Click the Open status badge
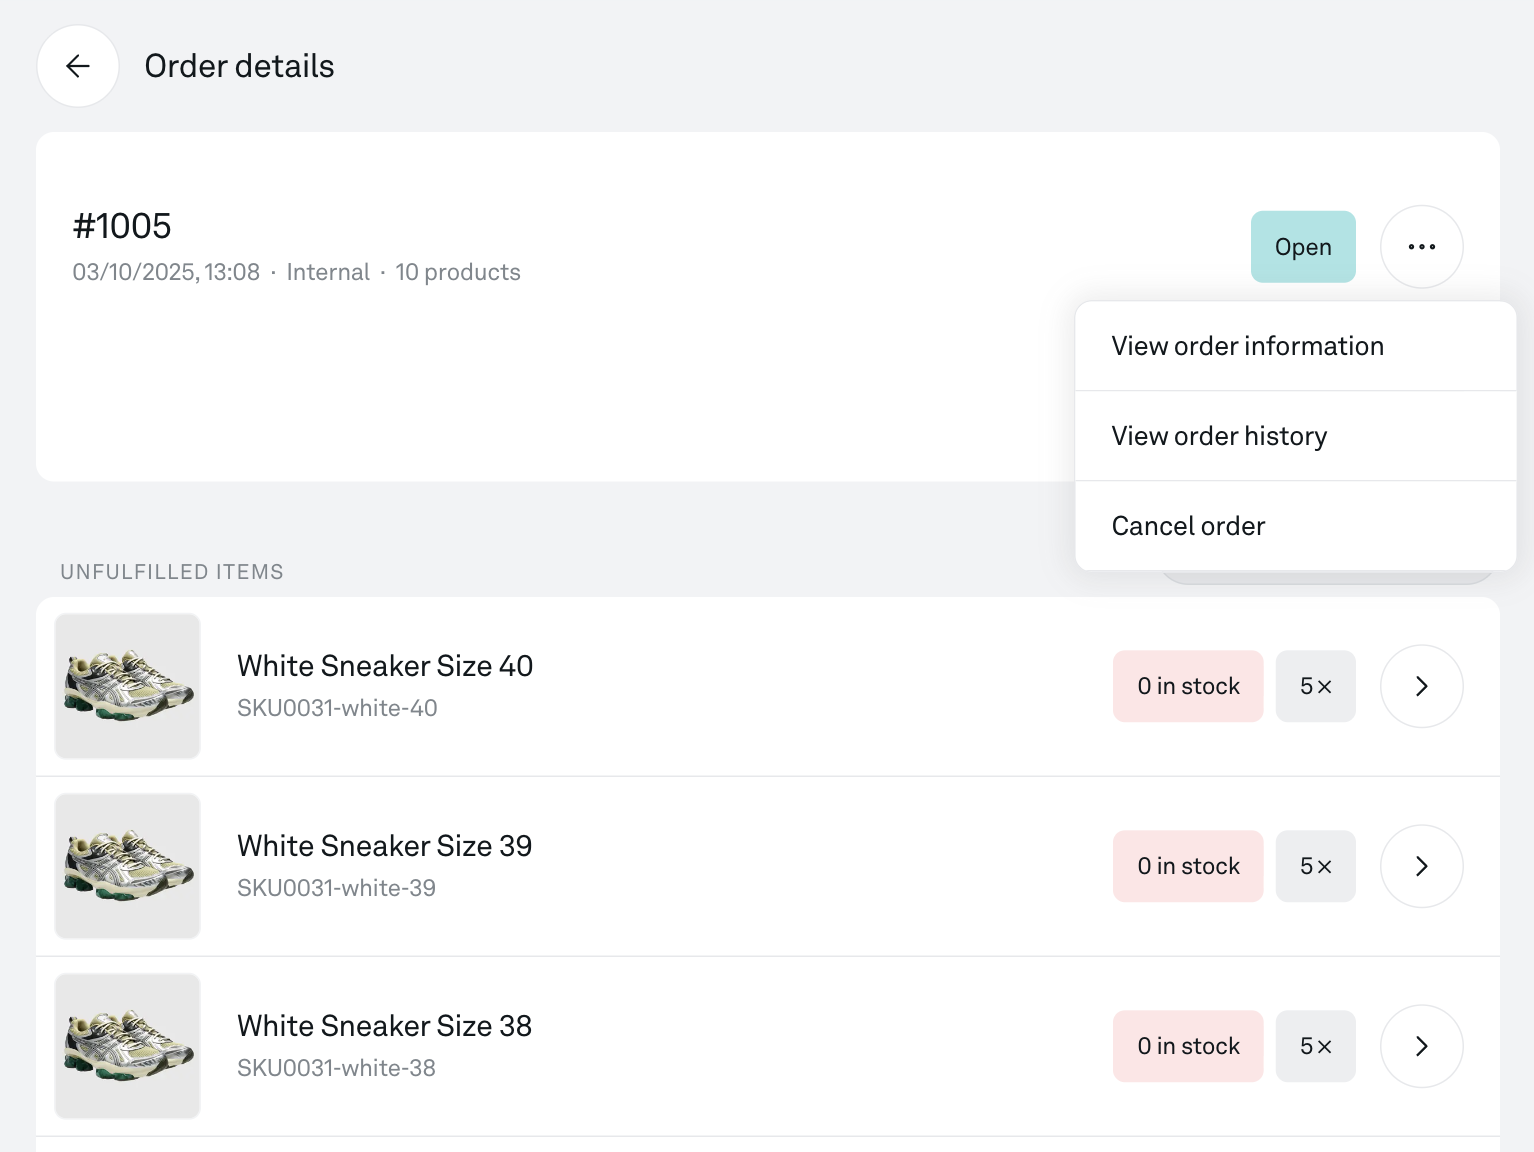The image size is (1534, 1152). click(x=1302, y=247)
